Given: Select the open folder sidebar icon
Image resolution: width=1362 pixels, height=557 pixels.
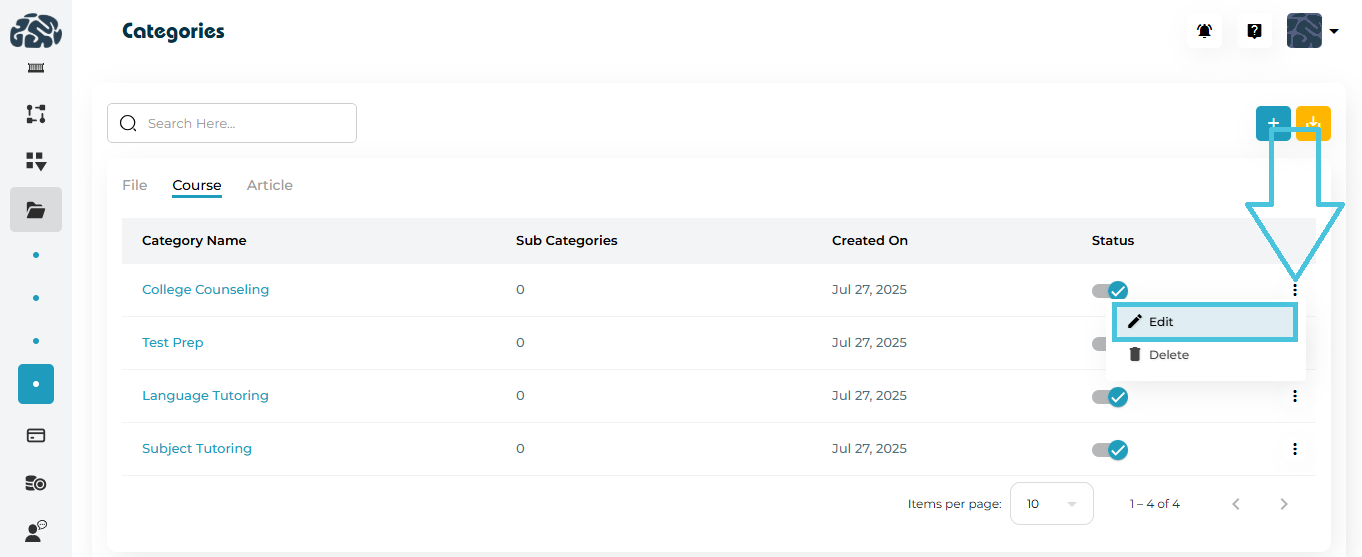Looking at the screenshot, I should (x=36, y=210).
